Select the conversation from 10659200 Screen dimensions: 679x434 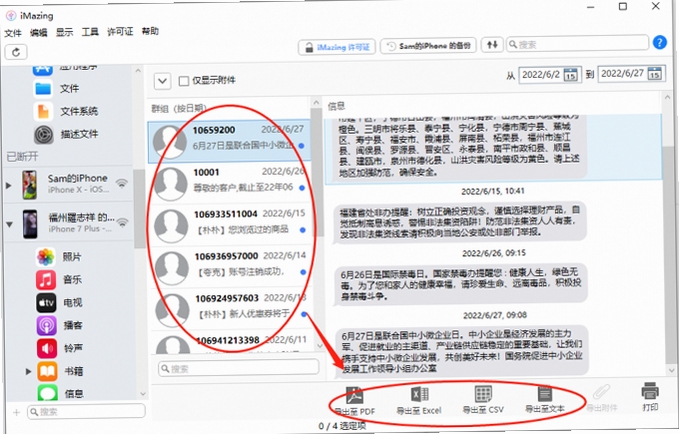(x=230, y=141)
